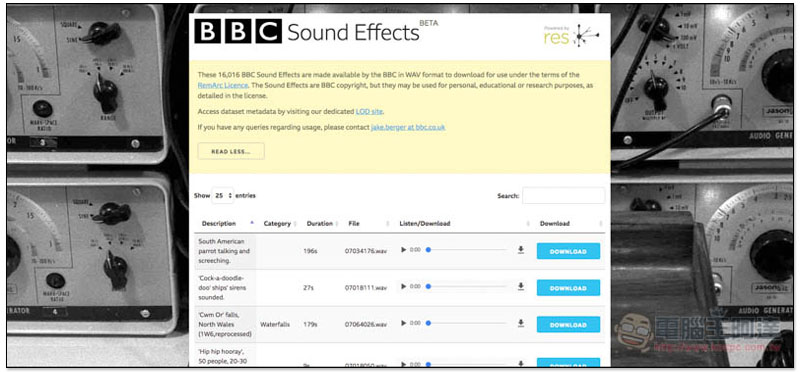Image resolution: width=800 pixels, height=372 pixels.
Task: Open the Show entries count dropdown
Action: (x=222, y=195)
